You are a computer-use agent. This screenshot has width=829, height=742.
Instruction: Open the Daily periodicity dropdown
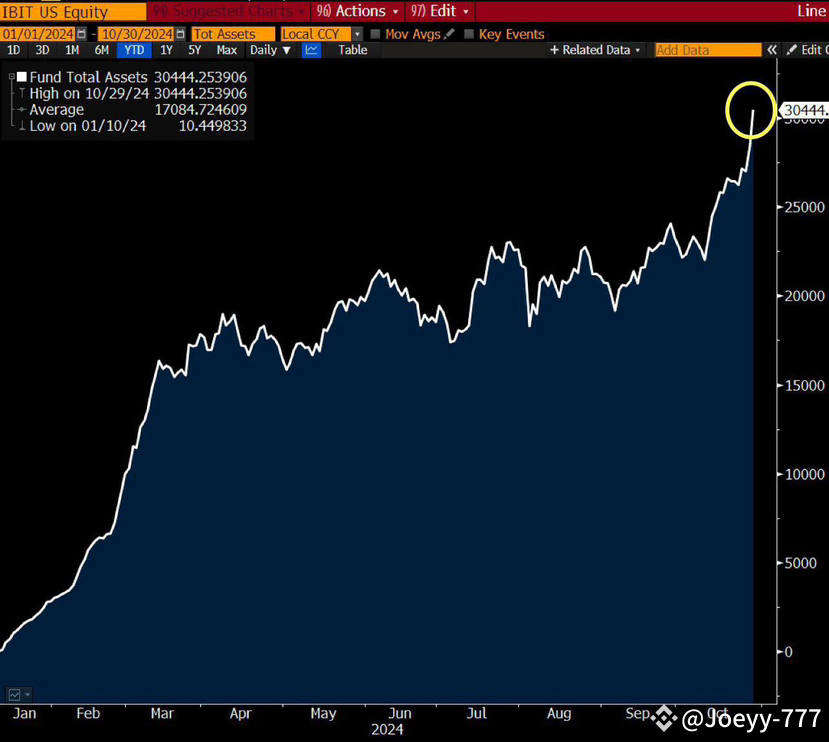tap(270, 50)
